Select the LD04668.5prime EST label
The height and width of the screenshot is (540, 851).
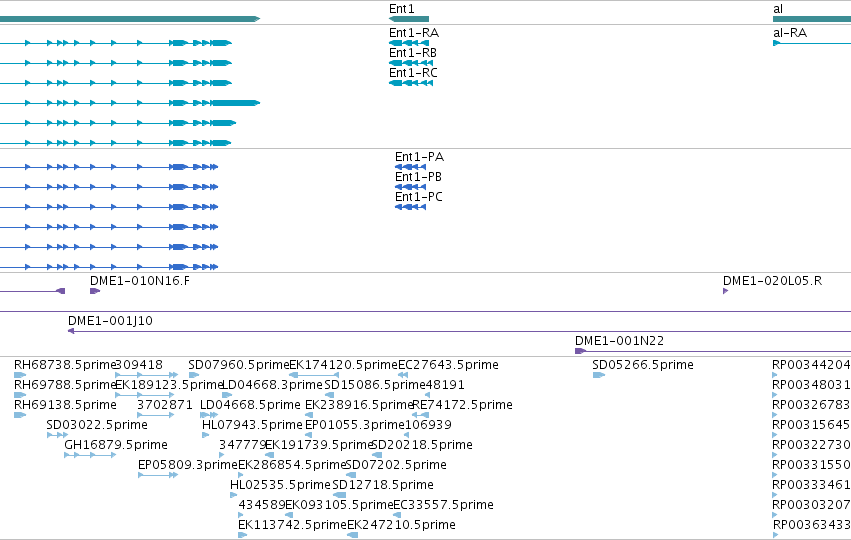(x=250, y=405)
